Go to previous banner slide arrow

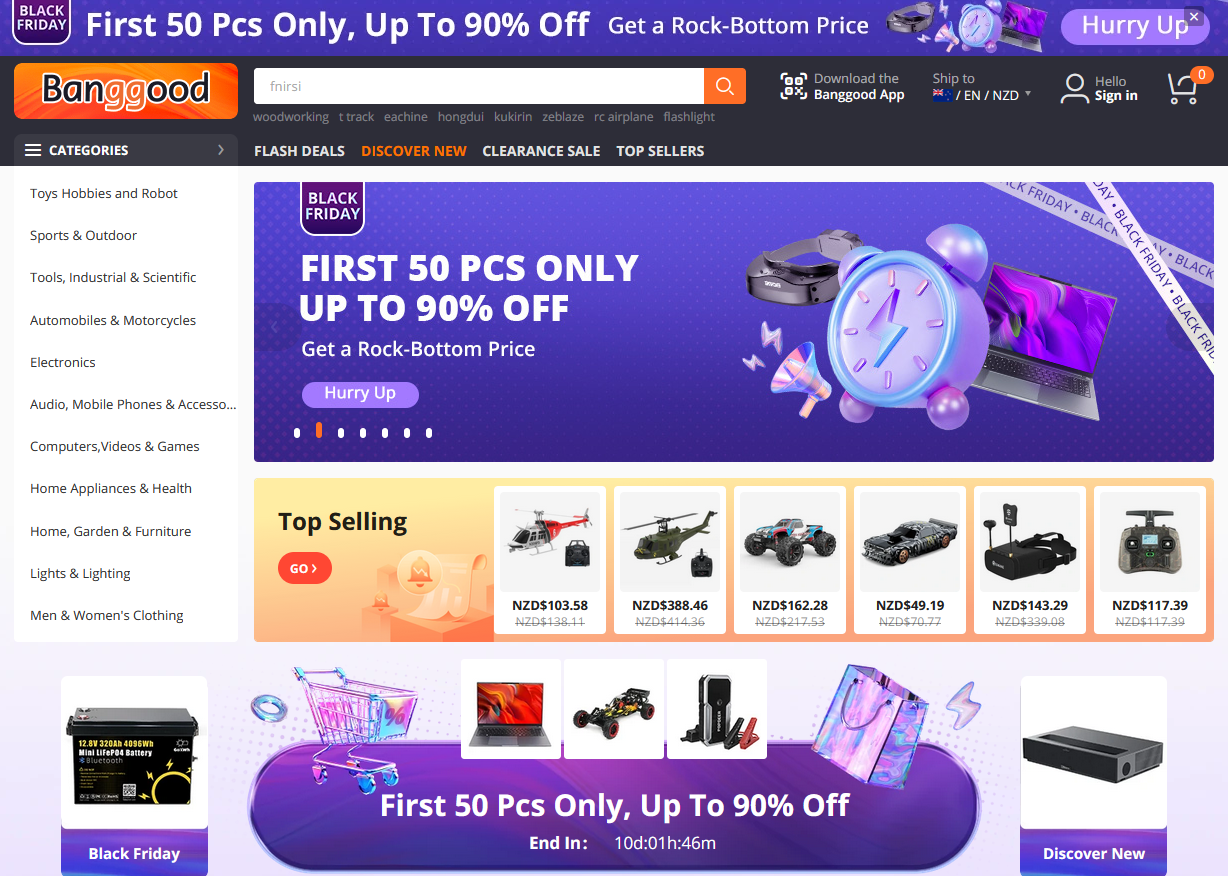click(x=275, y=327)
